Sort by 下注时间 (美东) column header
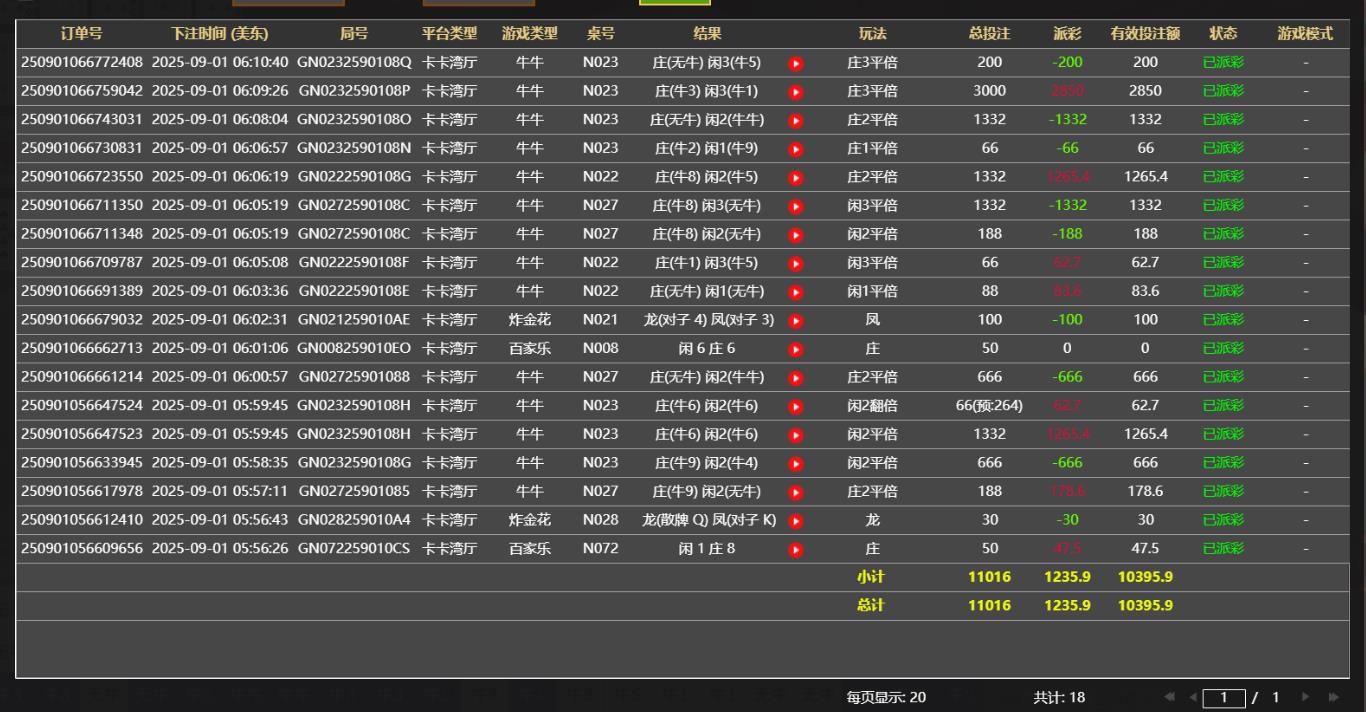The image size is (1366, 712). 219,34
